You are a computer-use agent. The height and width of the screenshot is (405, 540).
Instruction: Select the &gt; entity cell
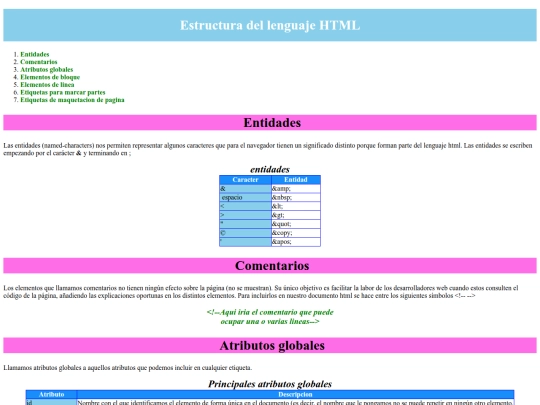click(296, 215)
